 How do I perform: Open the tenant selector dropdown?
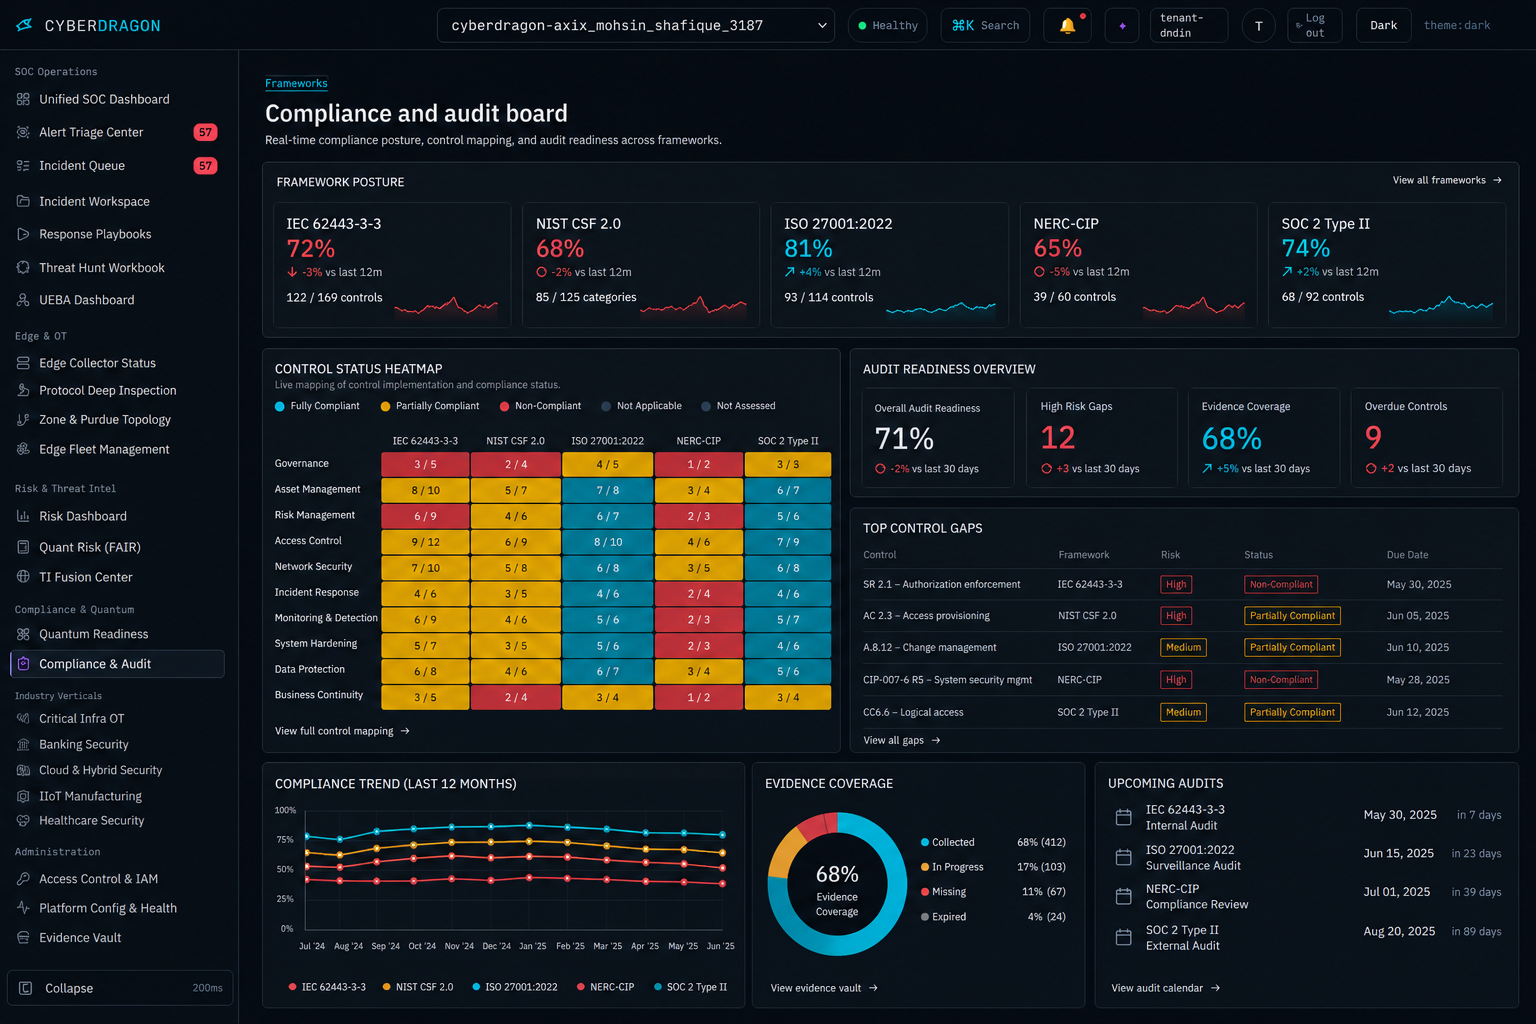tap(636, 25)
